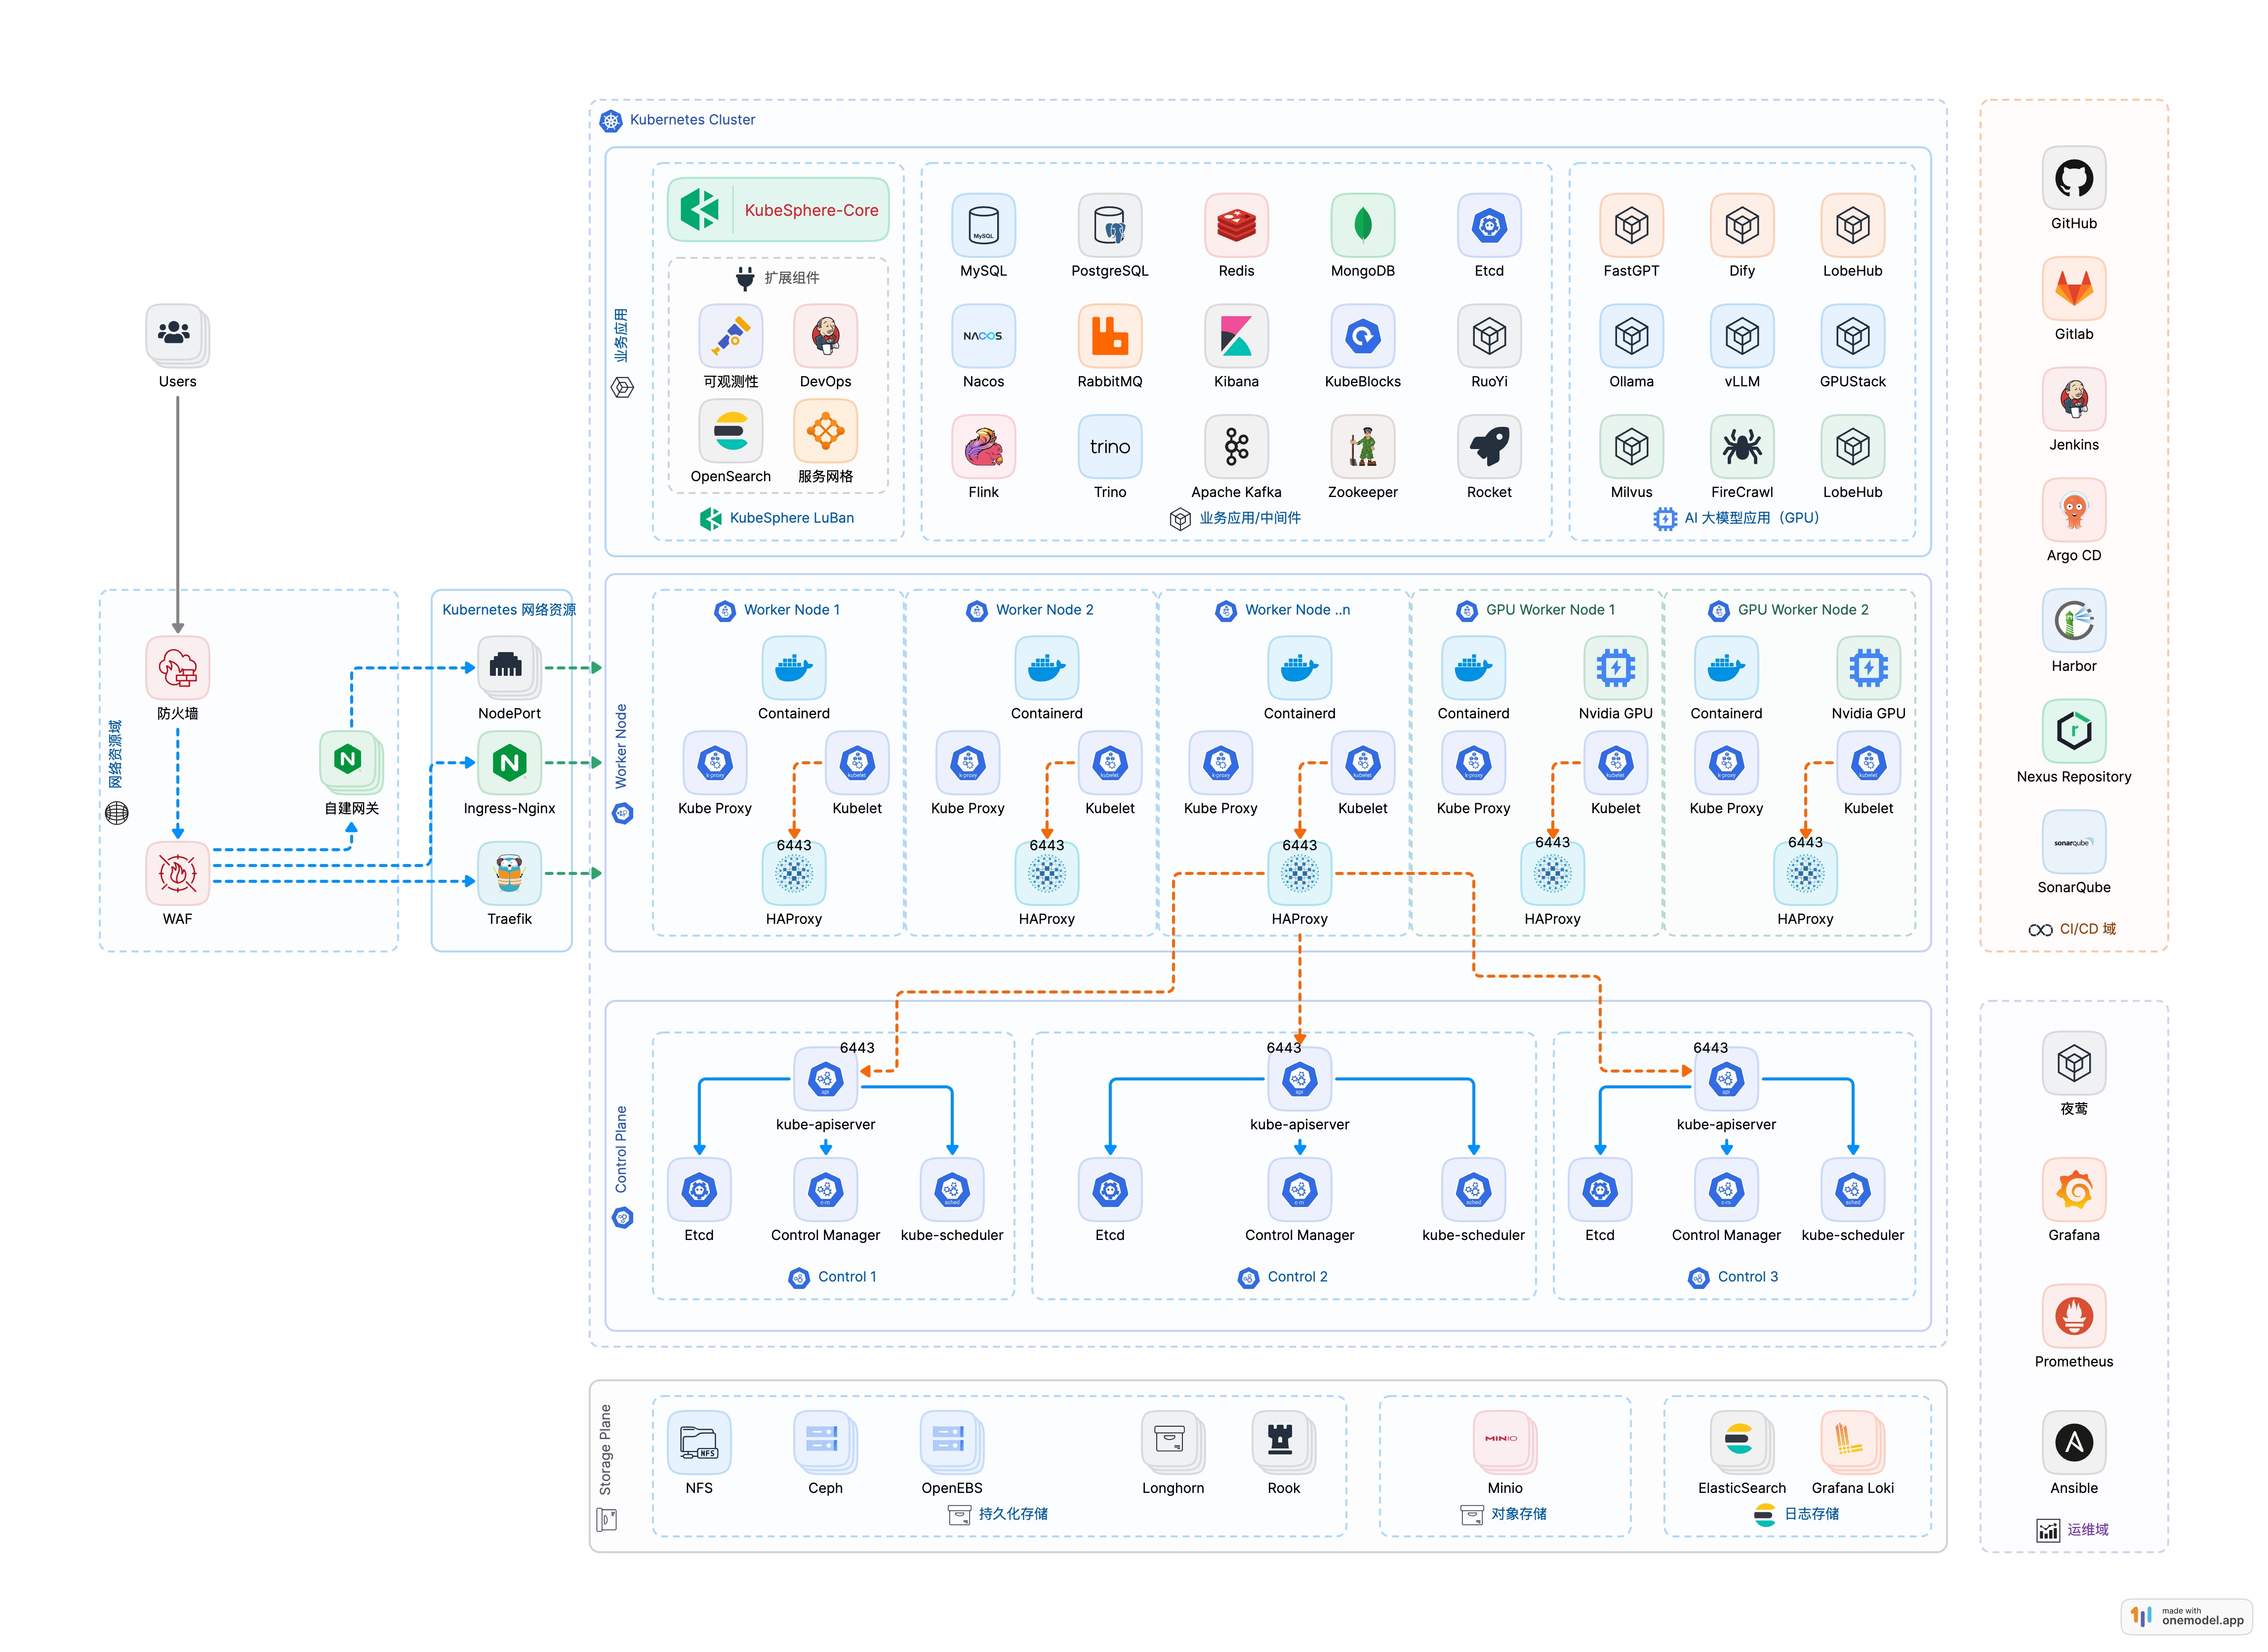The width and height of the screenshot is (2268, 1652).
Task: Click the Ceph storage icon
Action: point(825,1442)
